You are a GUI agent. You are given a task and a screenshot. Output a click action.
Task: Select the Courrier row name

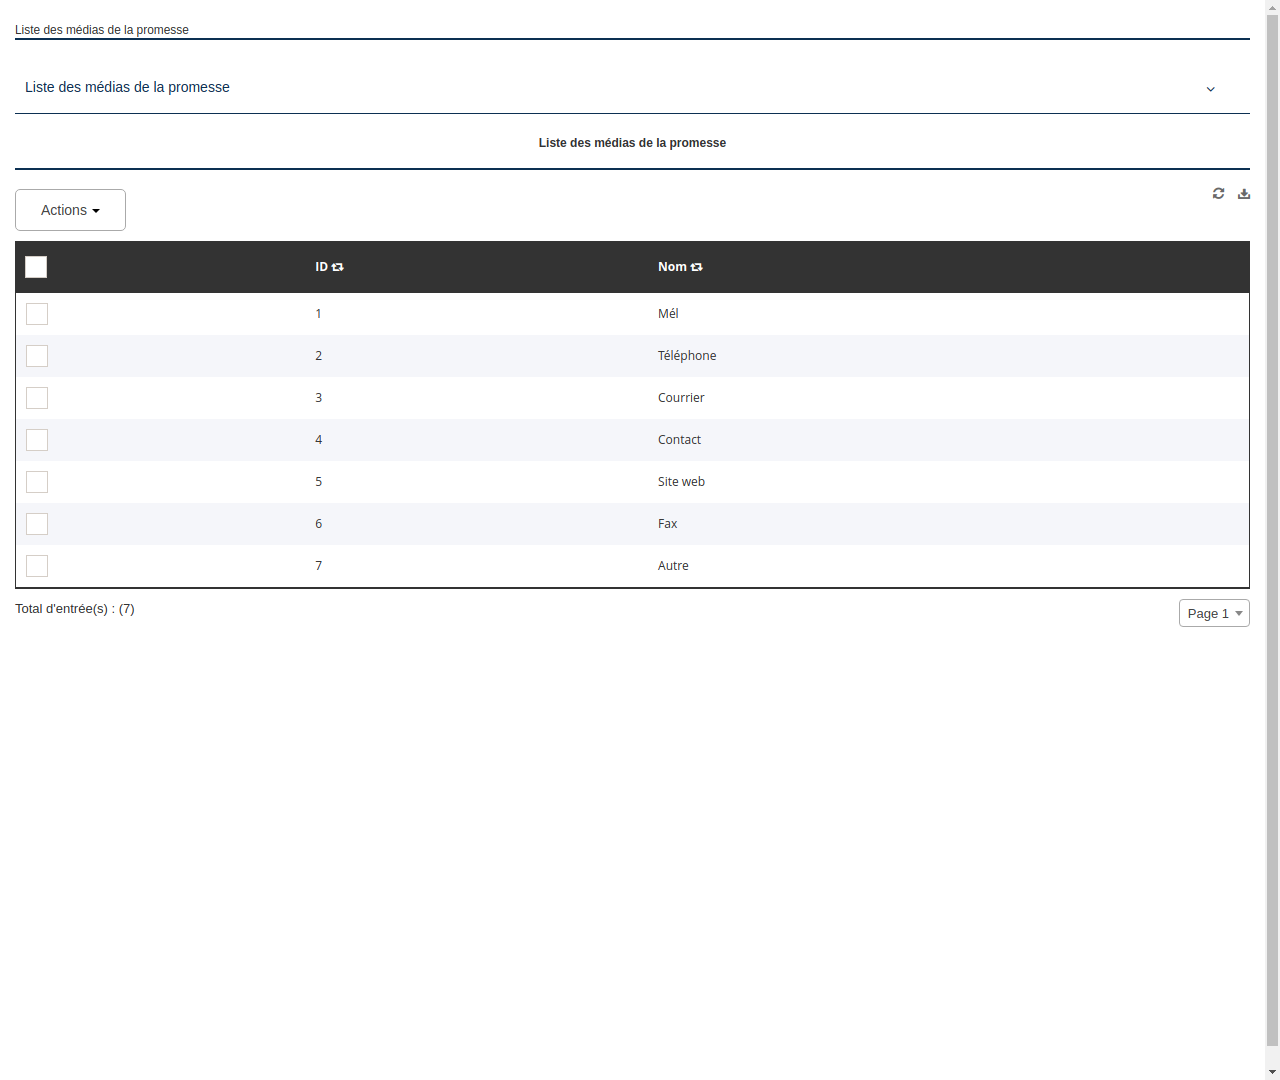coord(681,397)
